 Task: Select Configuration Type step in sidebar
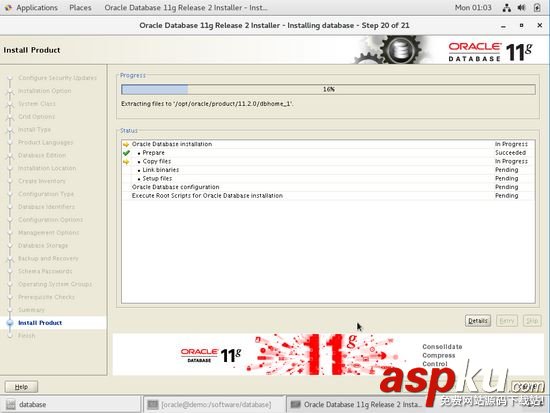(46, 194)
